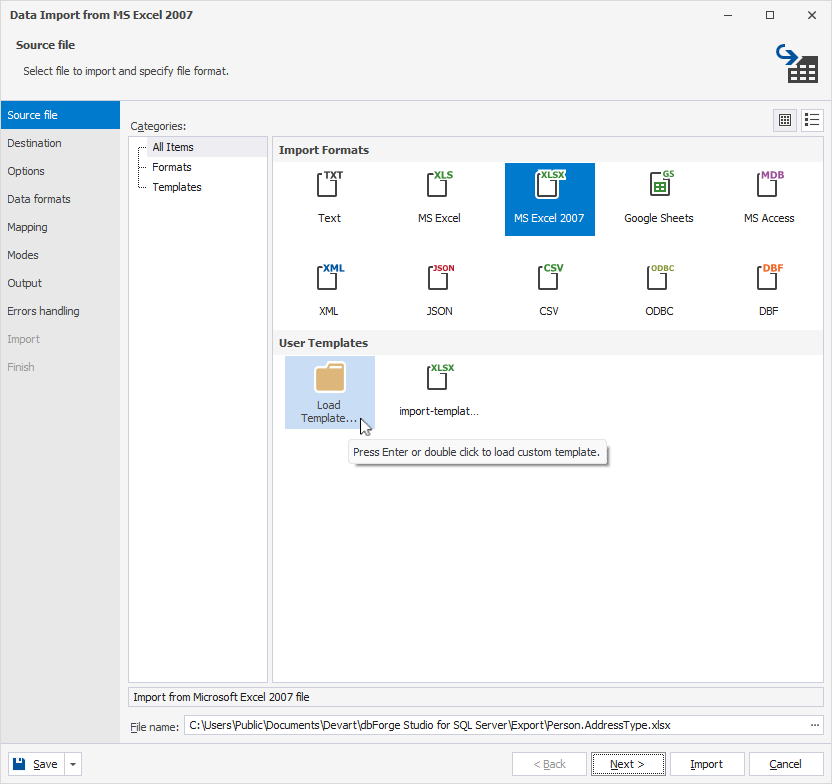Click the Import Formats group header
832x784 pixels.
[x=548, y=150]
